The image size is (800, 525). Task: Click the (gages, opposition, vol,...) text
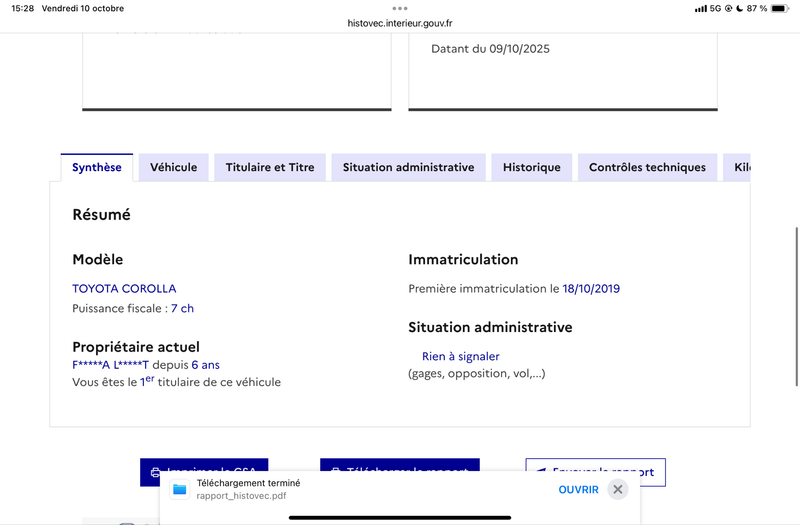(x=477, y=373)
